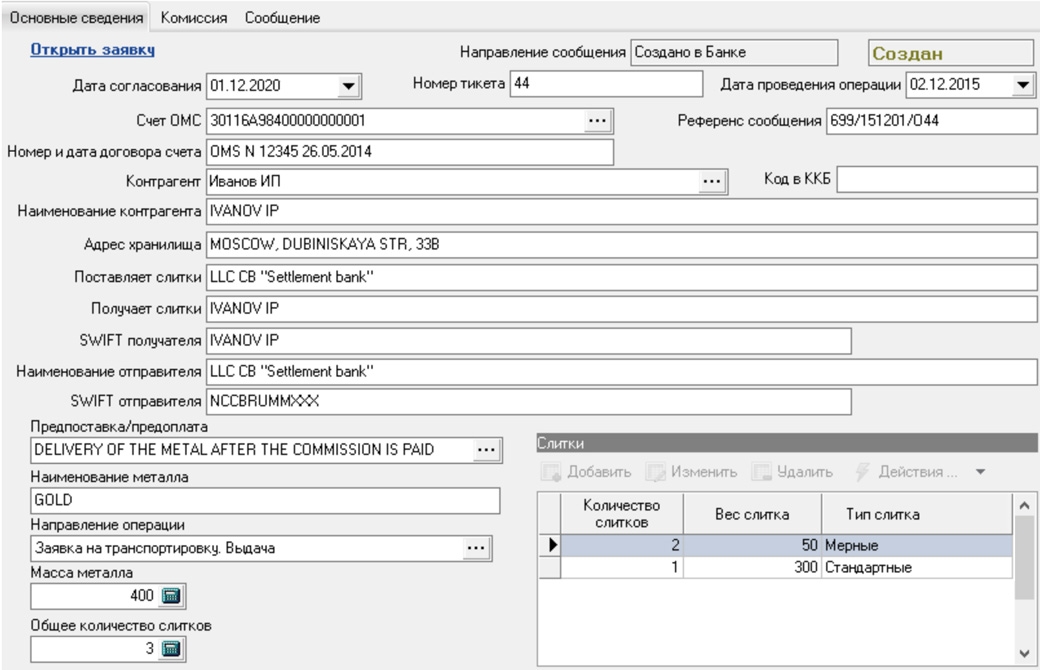Select the Стандартные ingot row
This screenshot has height=670, width=1040.
[868, 567]
